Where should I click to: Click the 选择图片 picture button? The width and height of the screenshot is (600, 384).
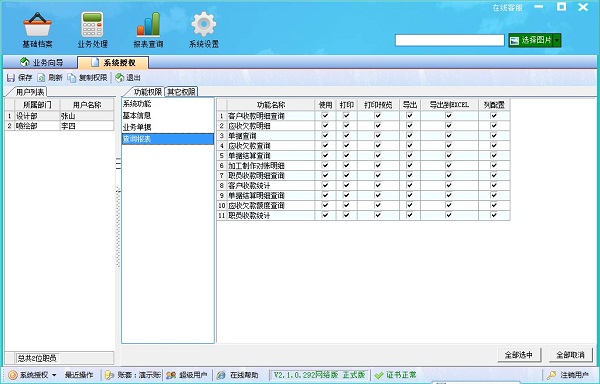(531, 40)
